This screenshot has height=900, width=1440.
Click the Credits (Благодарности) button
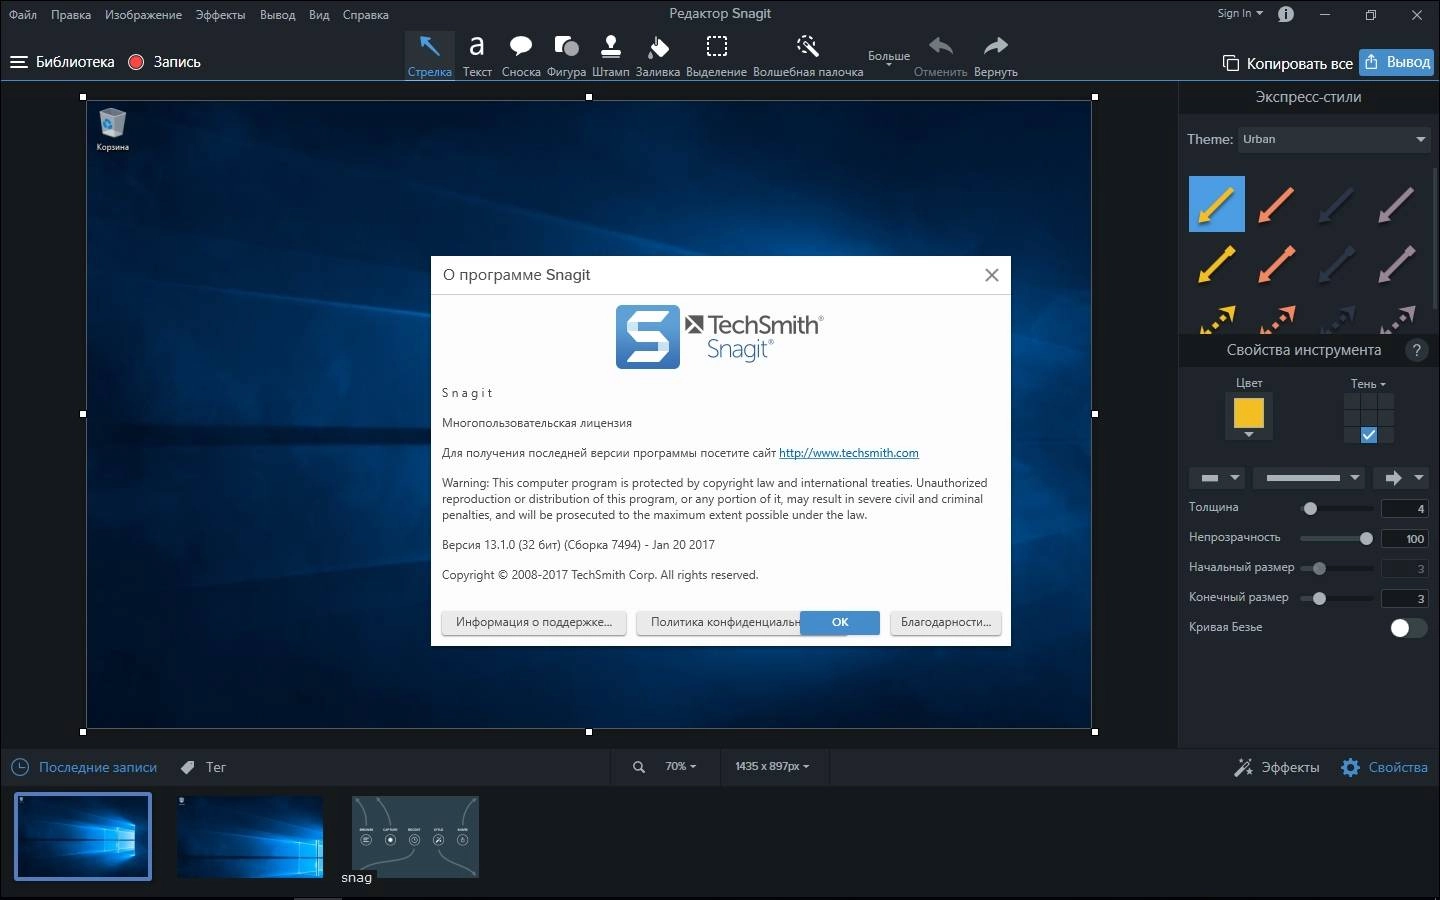click(x=946, y=622)
